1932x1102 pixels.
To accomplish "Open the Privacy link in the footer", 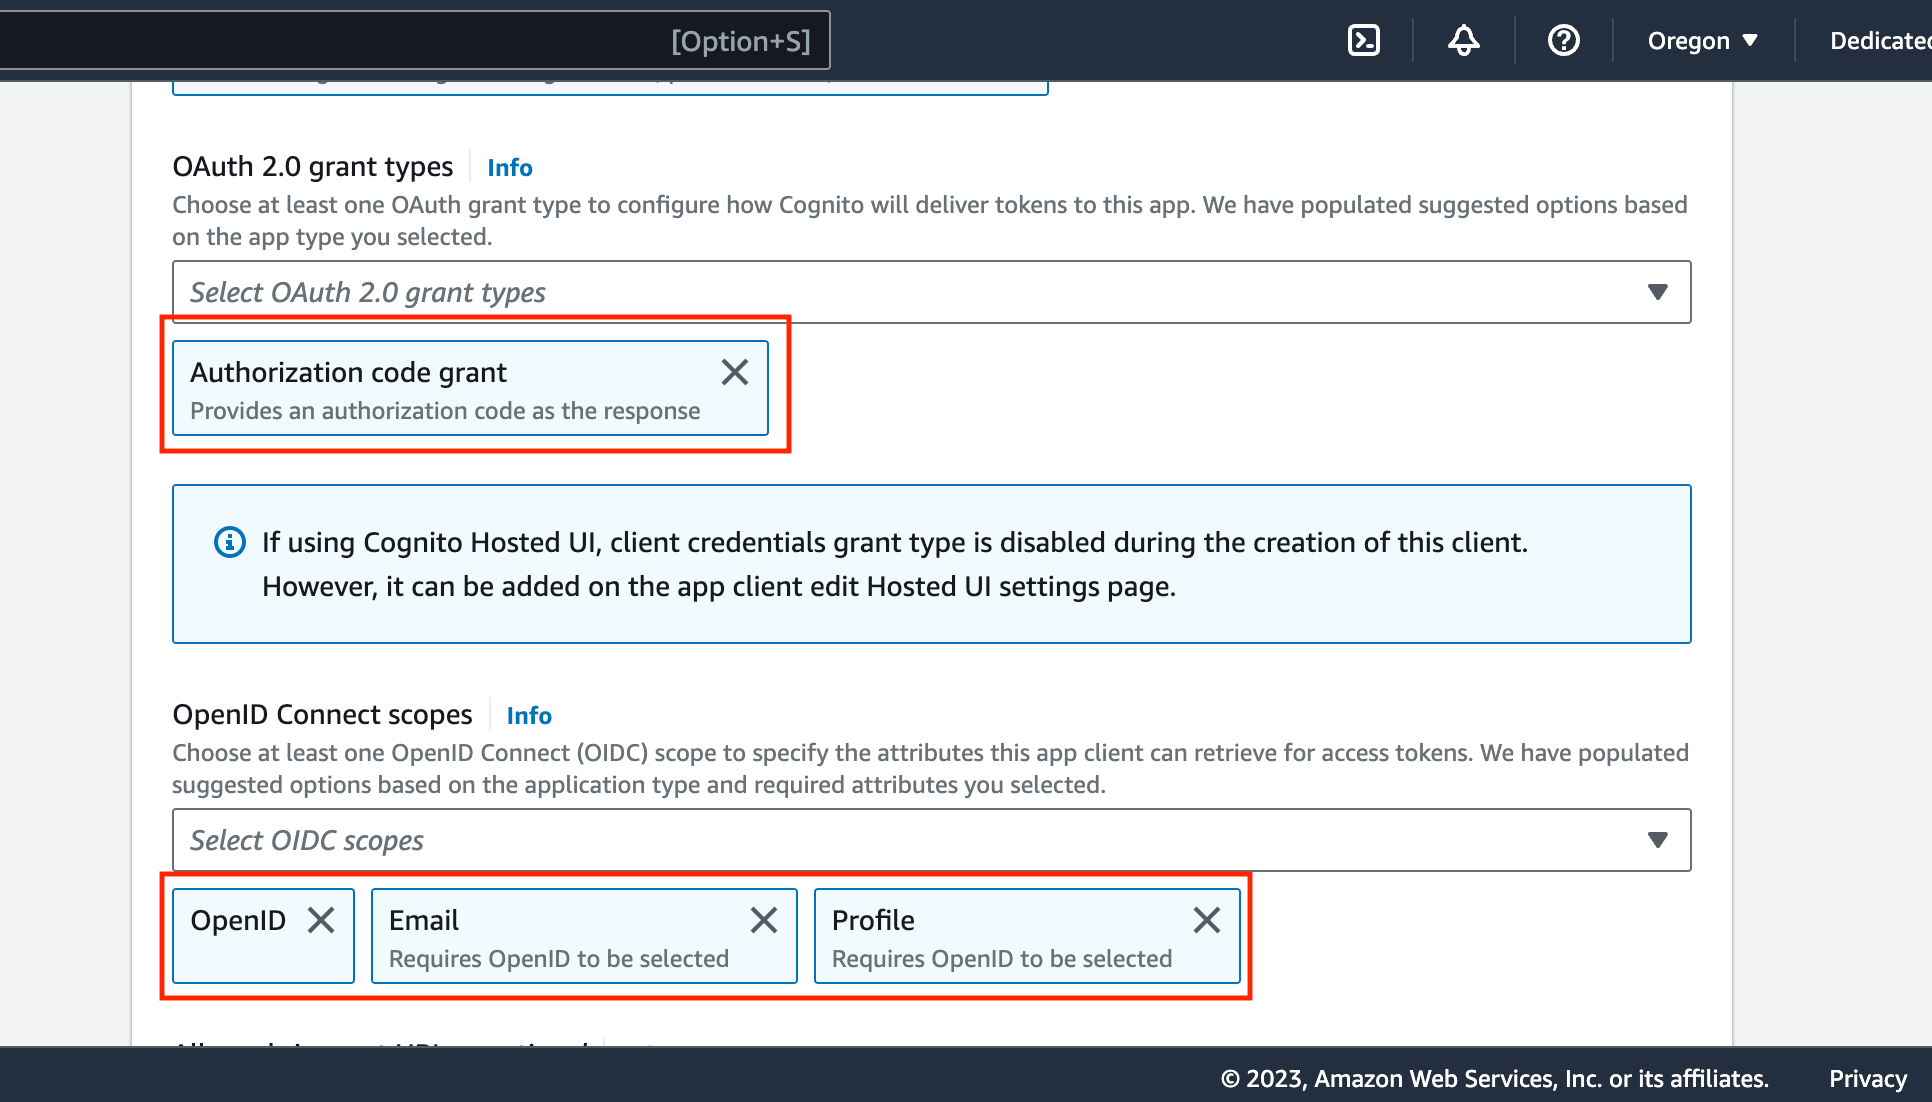I will 1866,1078.
